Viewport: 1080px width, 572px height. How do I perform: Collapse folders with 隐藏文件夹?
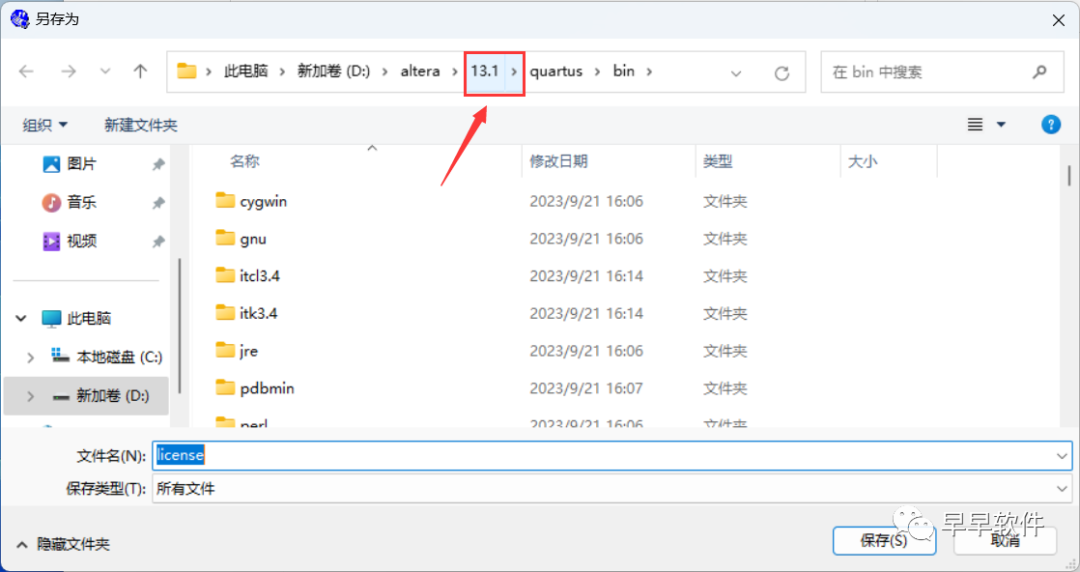[63, 544]
